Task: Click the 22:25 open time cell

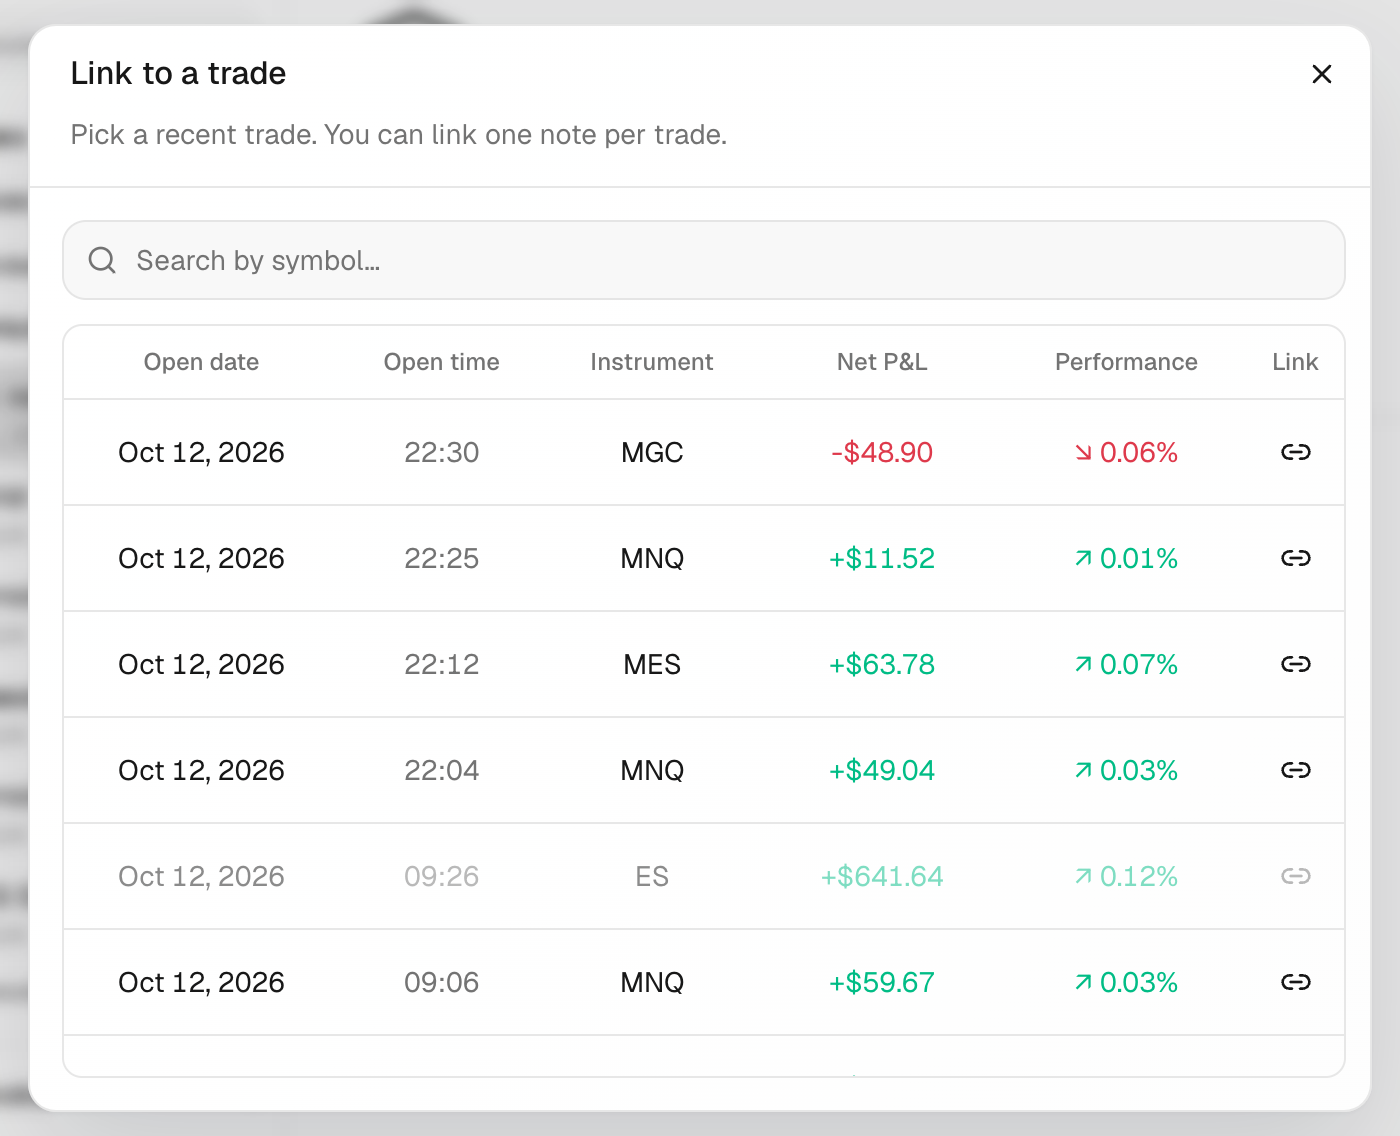Action: (x=441, y=558)
